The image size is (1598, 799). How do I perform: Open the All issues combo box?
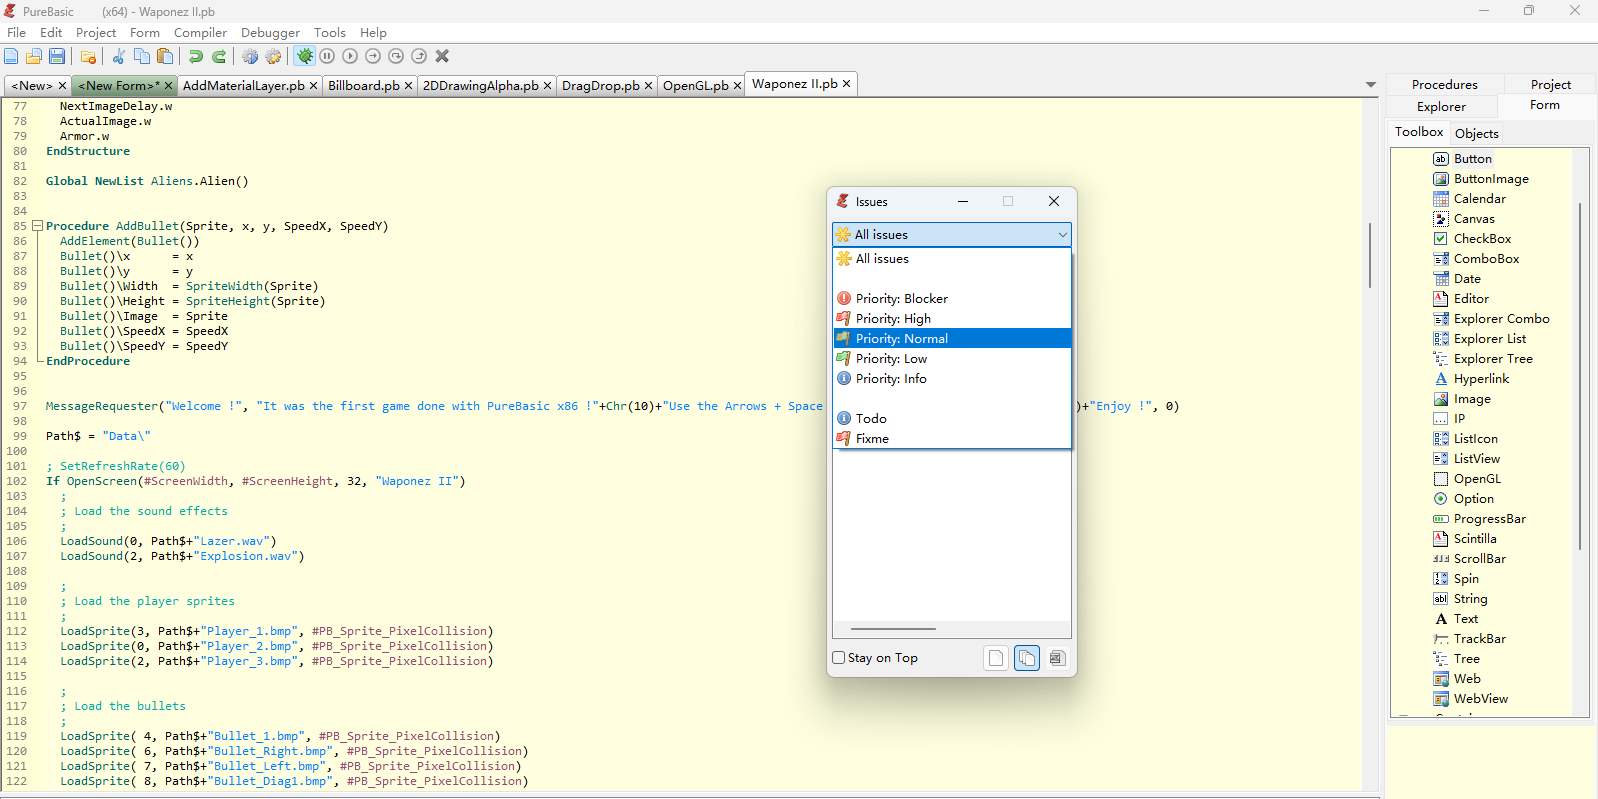click(951, 235)
